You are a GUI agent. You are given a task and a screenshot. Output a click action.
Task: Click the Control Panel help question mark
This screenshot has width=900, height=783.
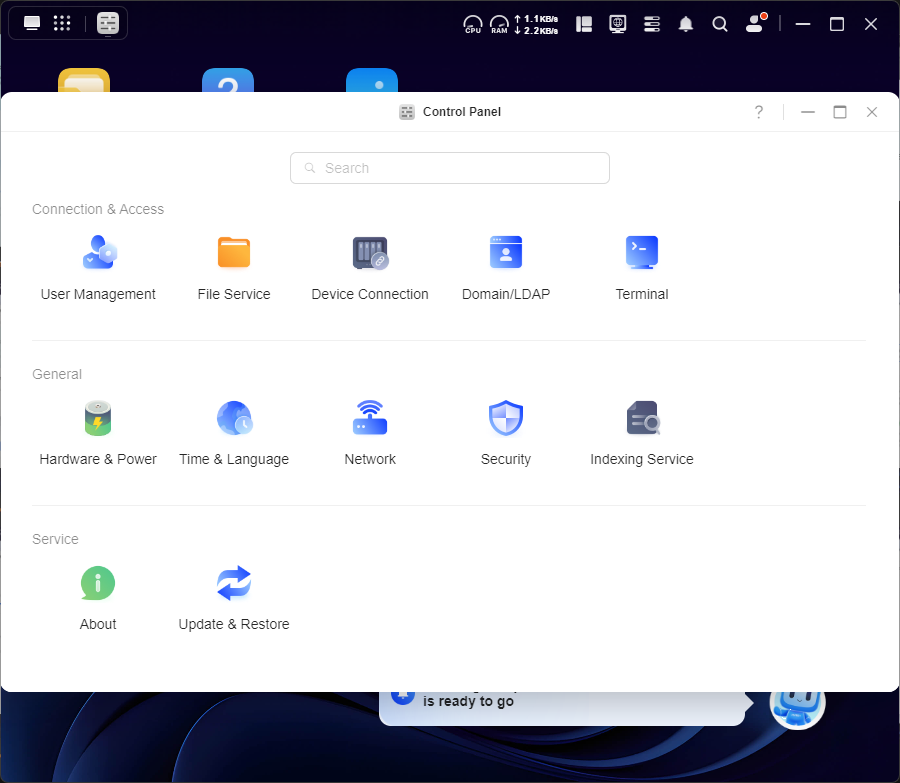pyautogui.click(x=759, y=112)
